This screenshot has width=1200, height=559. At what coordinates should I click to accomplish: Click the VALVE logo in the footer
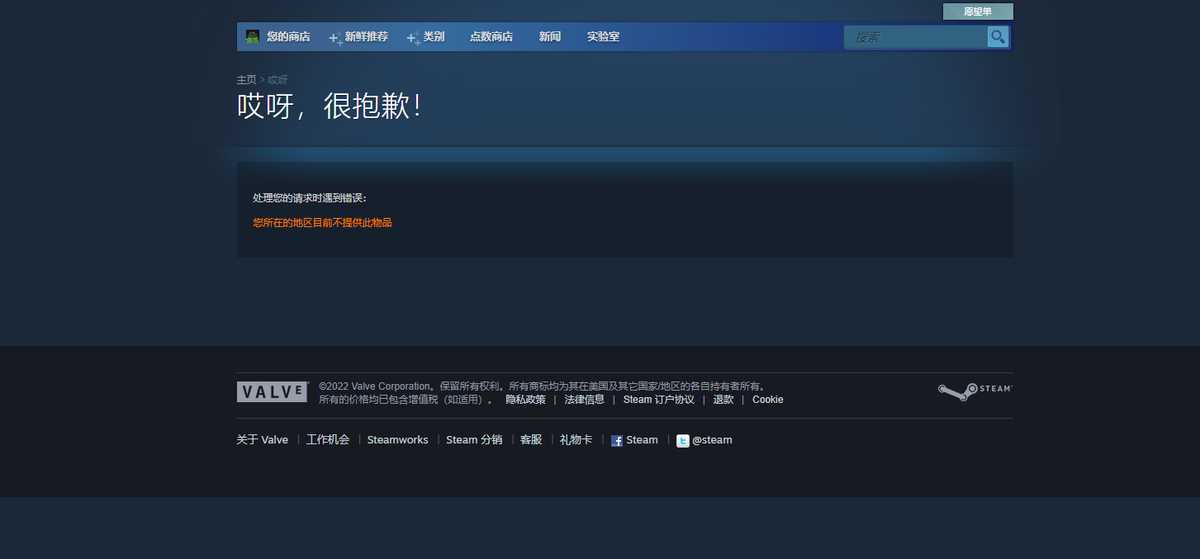[x=272, y=392]
